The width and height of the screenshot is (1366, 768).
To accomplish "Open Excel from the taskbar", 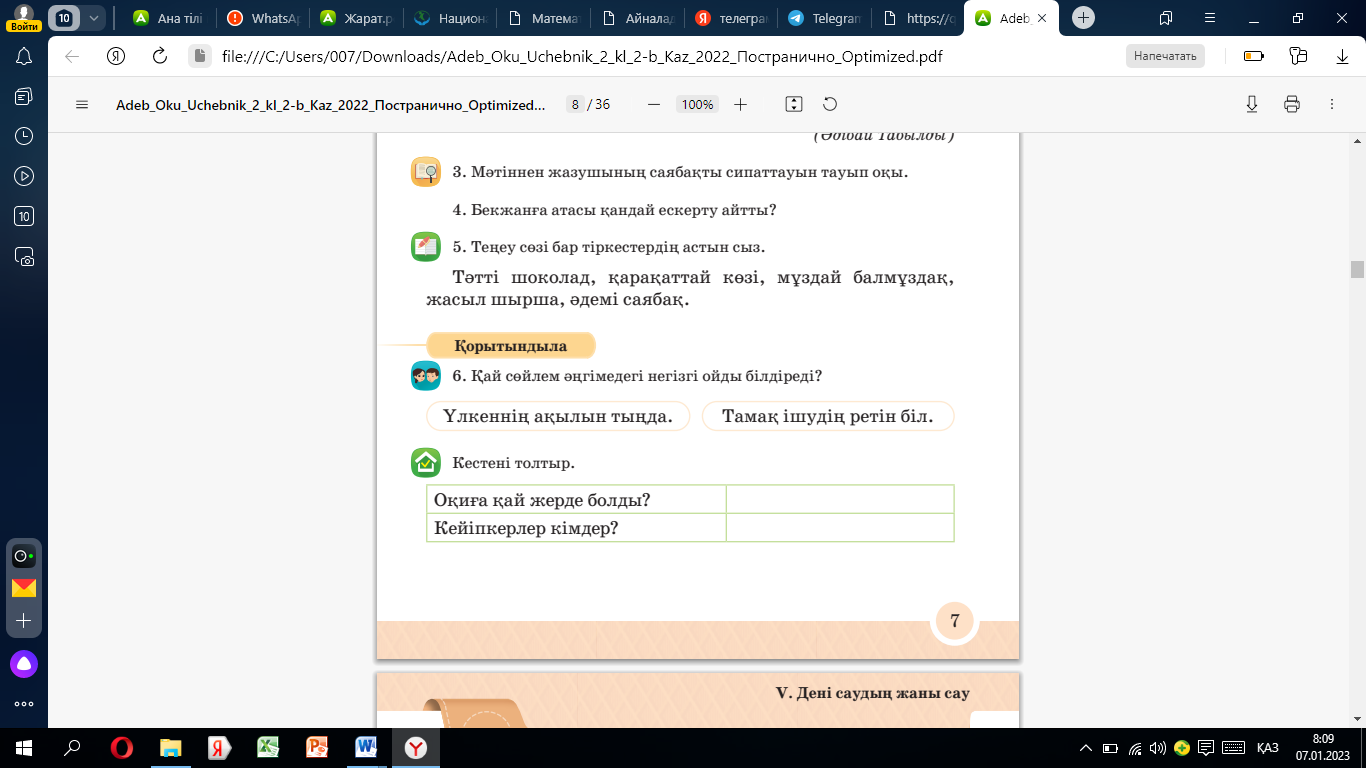I will point(268,747).
